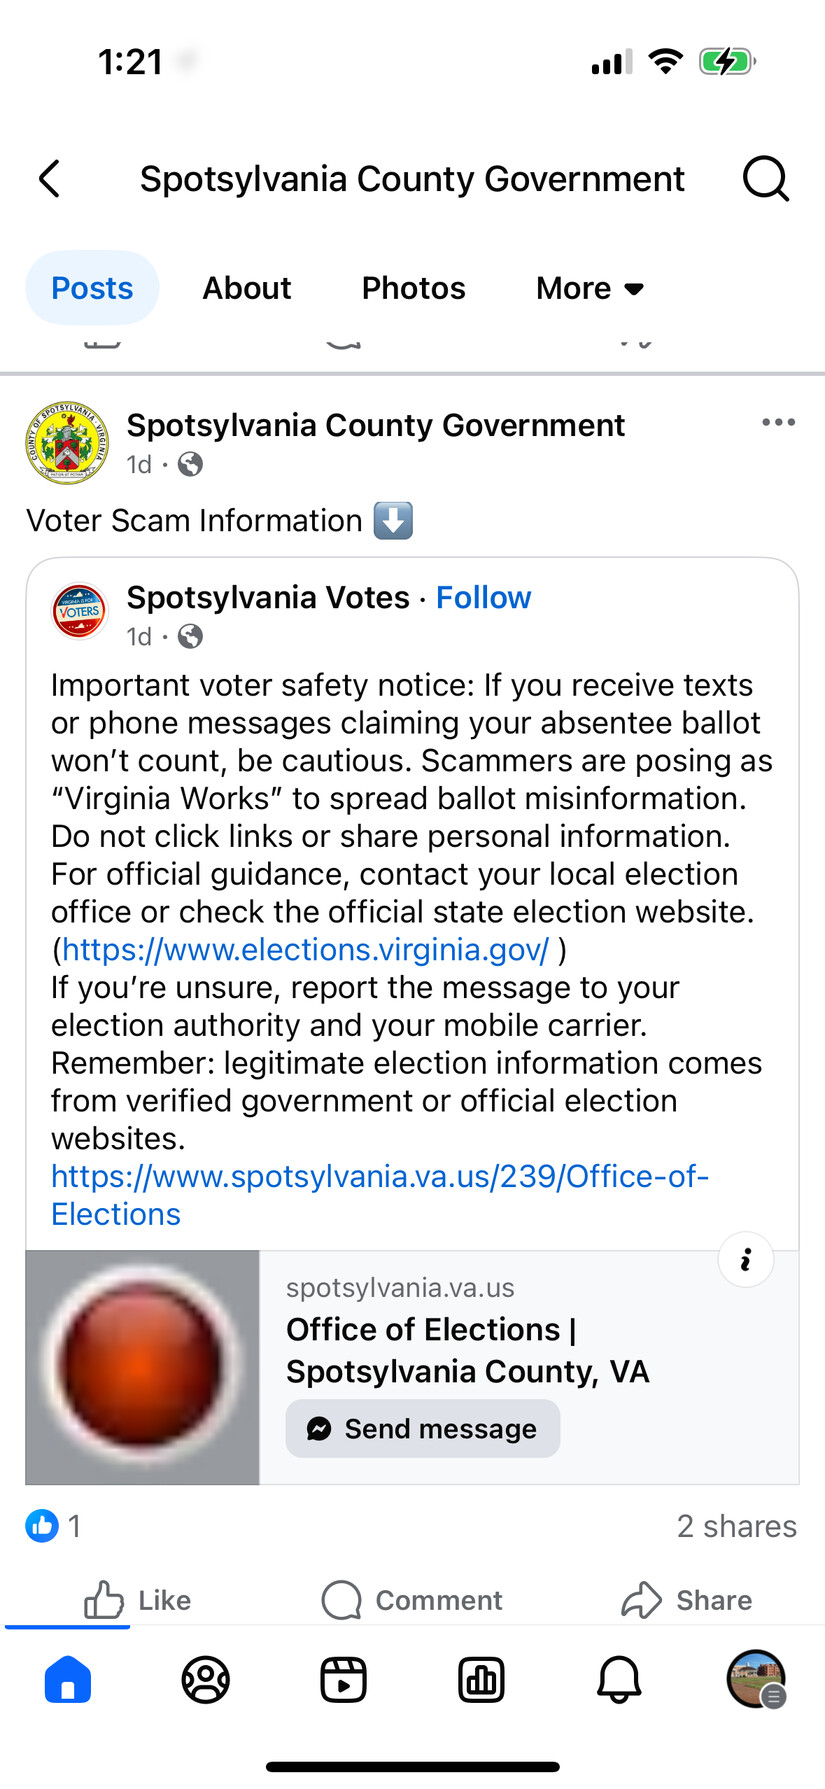Screen dimensions: 825x1789
Task: Open the search magnifier icon
Action: 766,179
